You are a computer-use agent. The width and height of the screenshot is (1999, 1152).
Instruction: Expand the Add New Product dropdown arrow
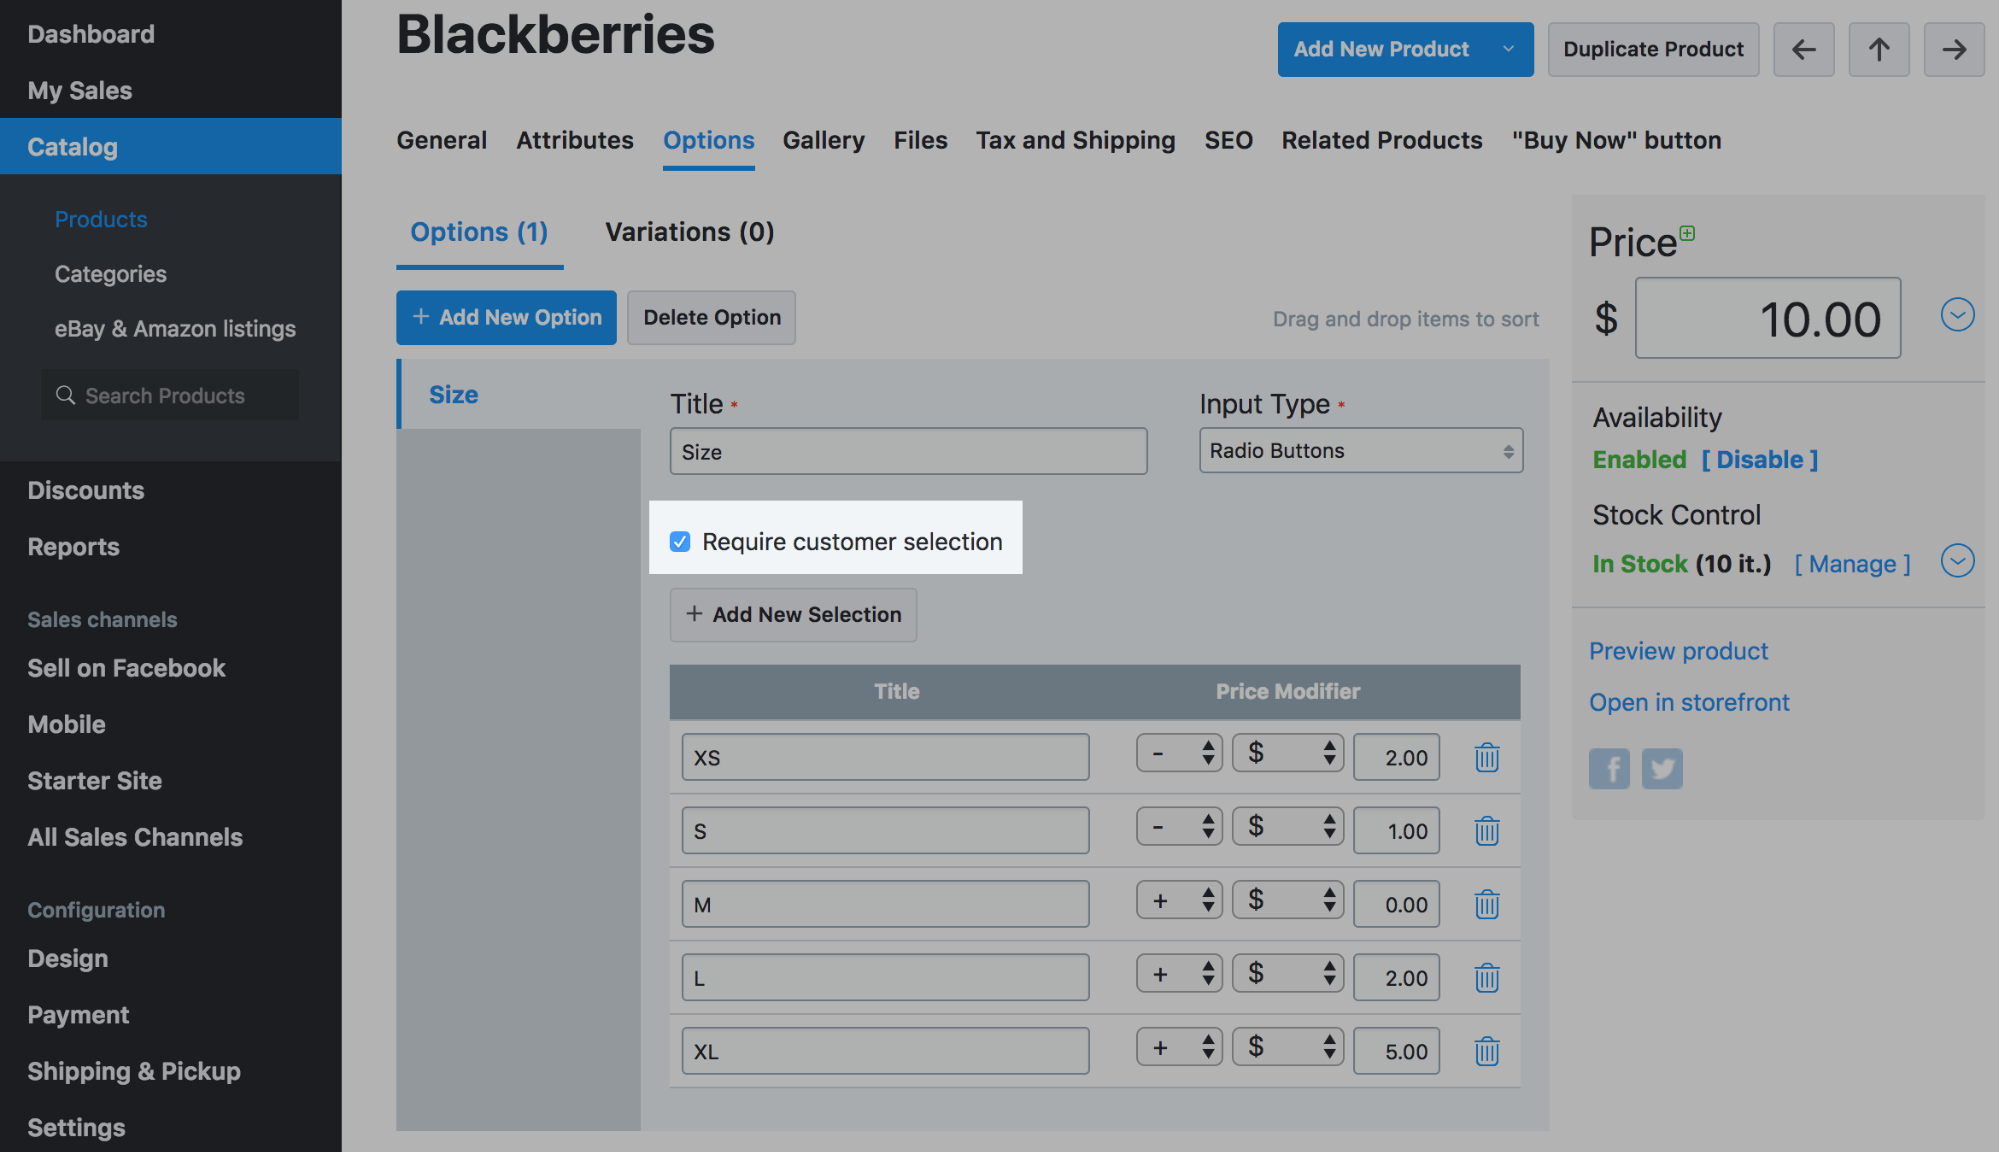[1508, 49]
